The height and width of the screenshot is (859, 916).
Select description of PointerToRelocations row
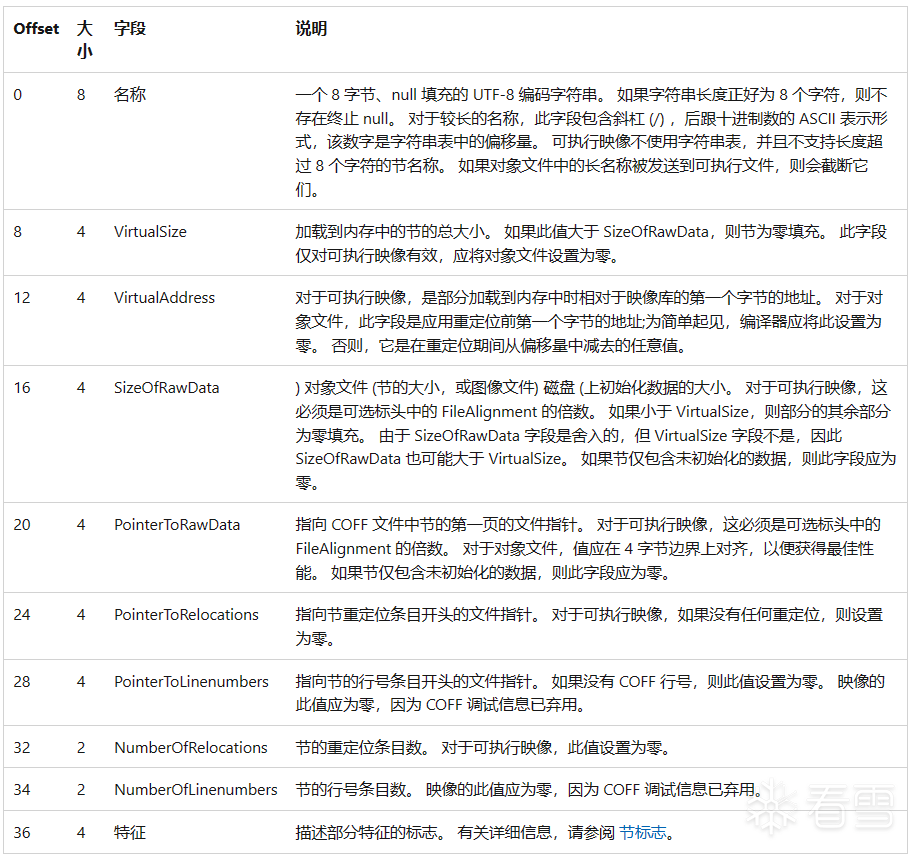click(589, 626)
